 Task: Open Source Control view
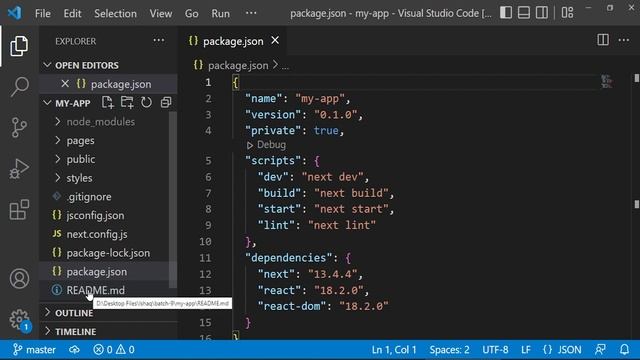[19, 127]
